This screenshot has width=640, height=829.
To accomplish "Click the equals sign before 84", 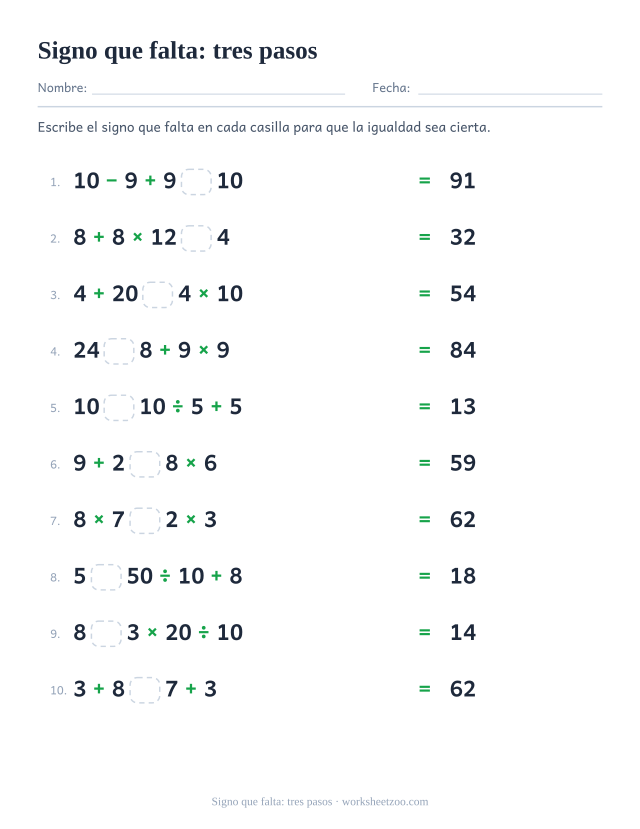I will coord(424,350).
